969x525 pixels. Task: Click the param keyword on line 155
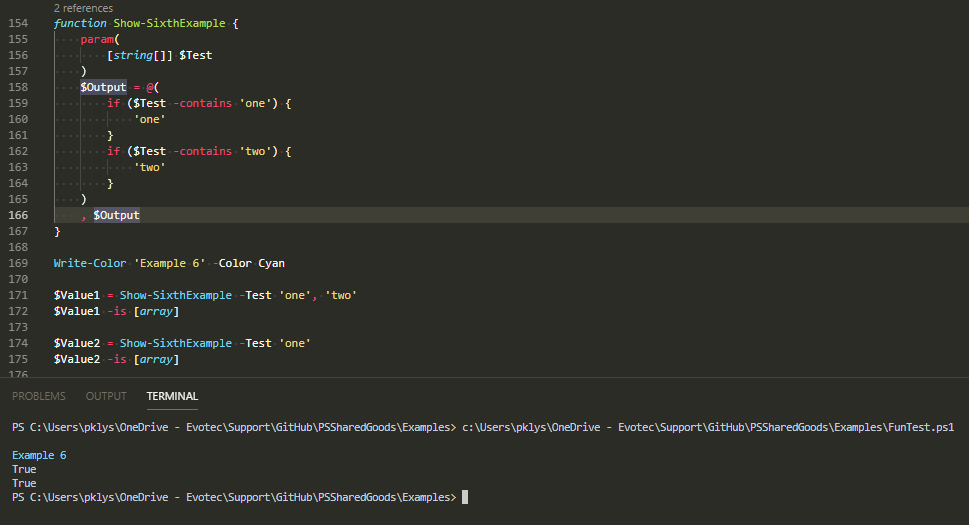(x=97, y=39)
